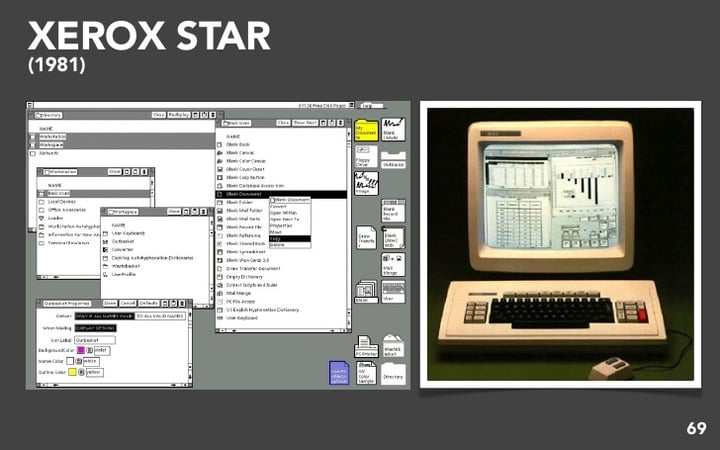
Task: Click Converter icon in Workspace window
Action: point(105,249)
